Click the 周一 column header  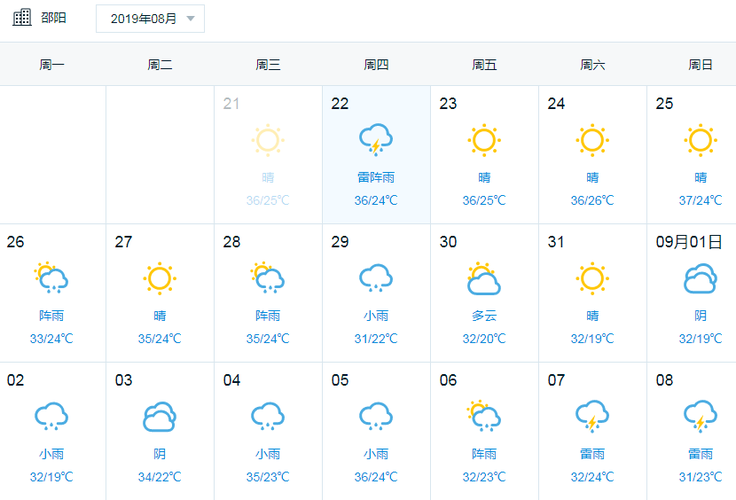pyautogui.click(x=52, y=64)
